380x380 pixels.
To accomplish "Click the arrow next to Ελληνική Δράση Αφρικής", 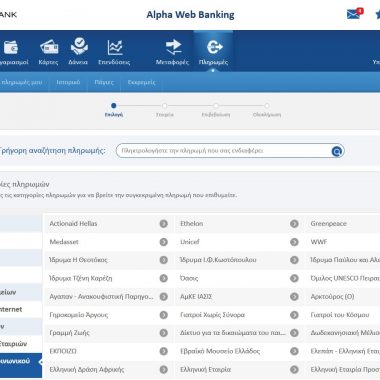I will click(163, 369).
